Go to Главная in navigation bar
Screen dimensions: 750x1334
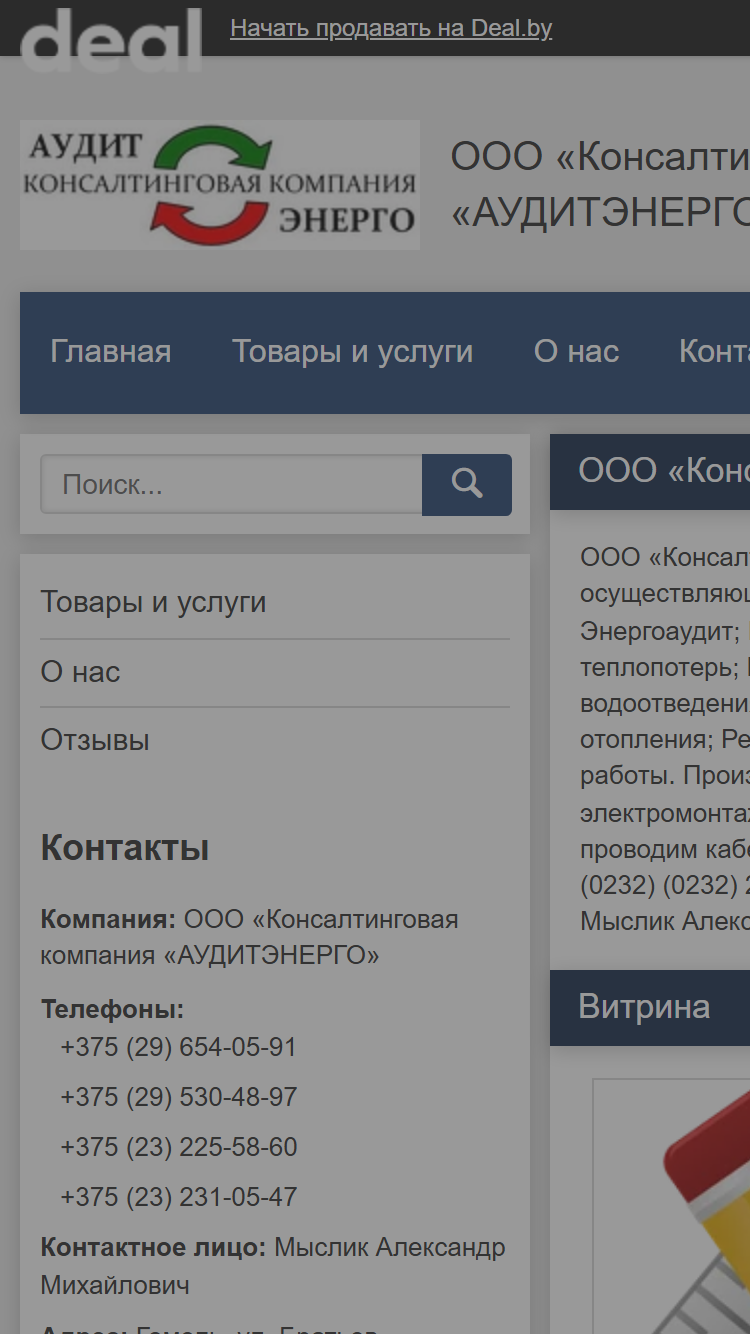point(111,352)
